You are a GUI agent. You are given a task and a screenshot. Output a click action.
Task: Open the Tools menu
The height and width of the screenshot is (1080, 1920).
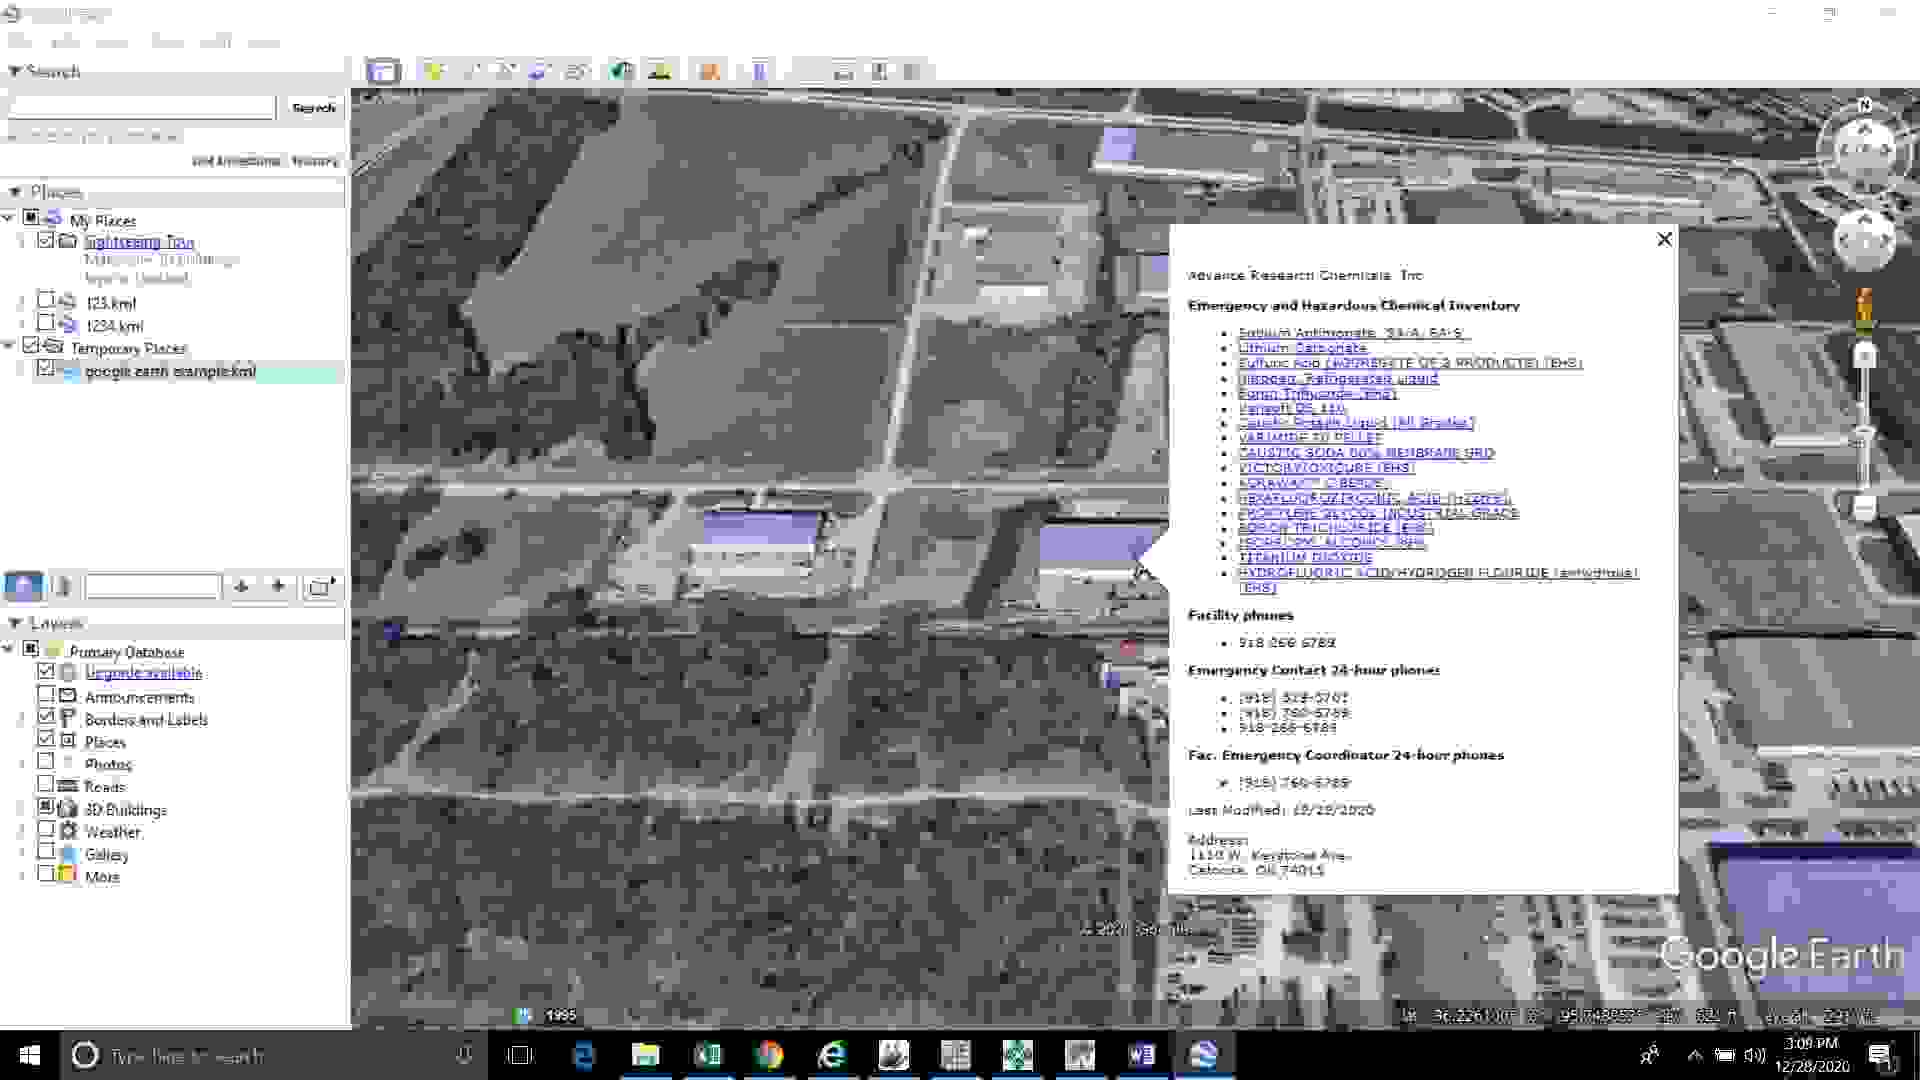167,42
